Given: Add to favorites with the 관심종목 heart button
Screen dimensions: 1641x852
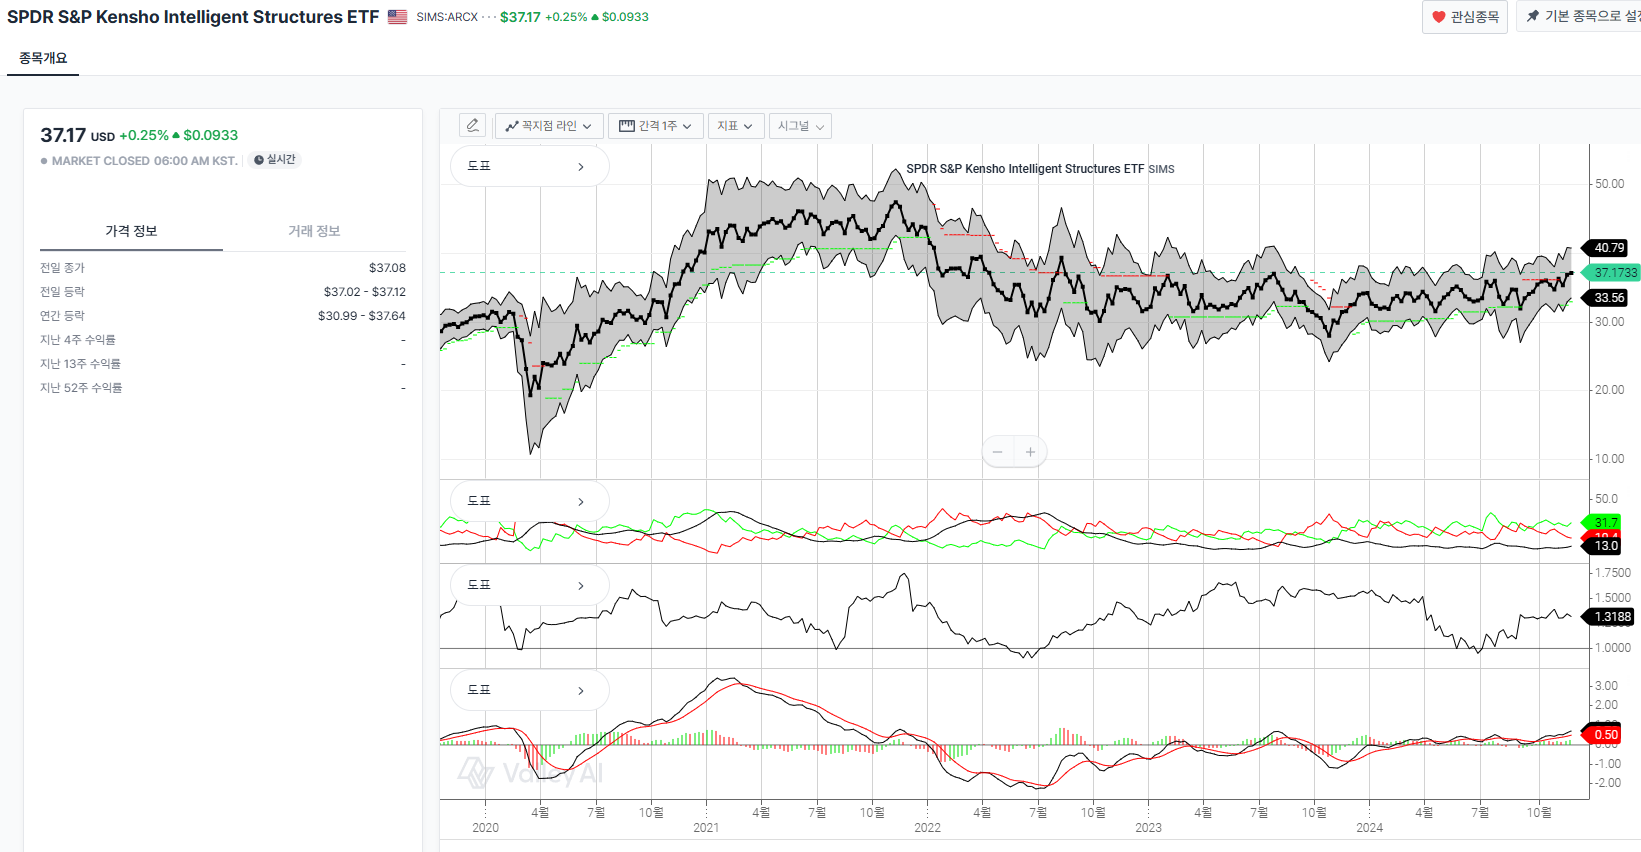Looking at the screenshot, I should [1465, 17].
